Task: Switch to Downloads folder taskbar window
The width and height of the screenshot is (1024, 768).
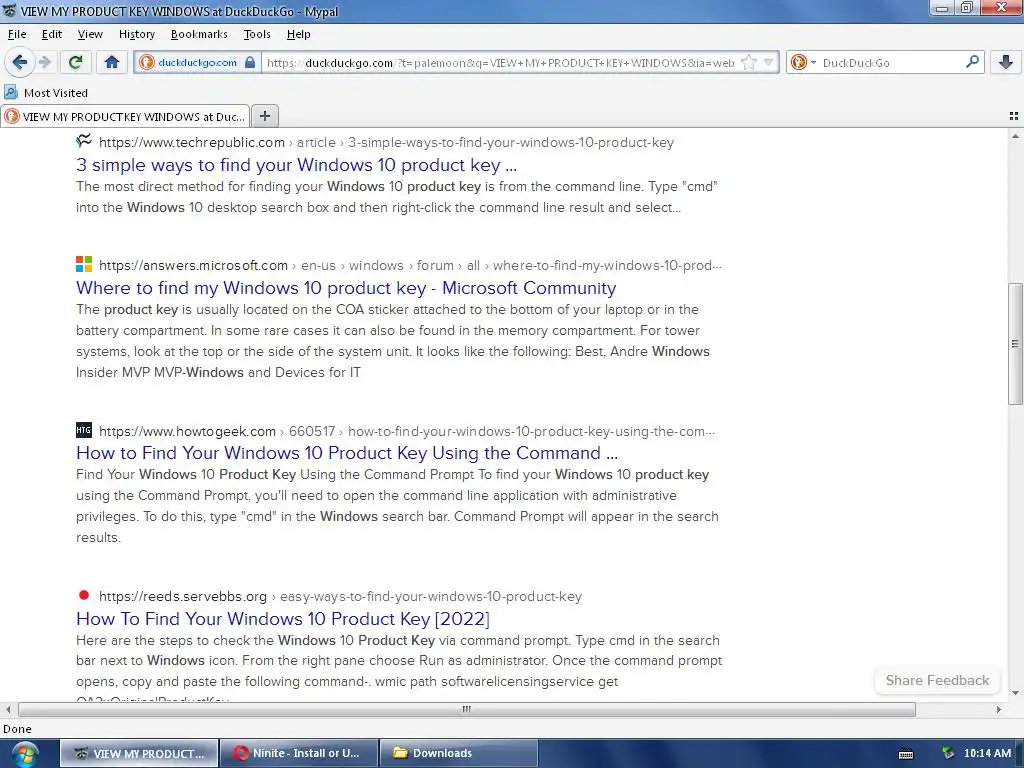Action: 459,753
